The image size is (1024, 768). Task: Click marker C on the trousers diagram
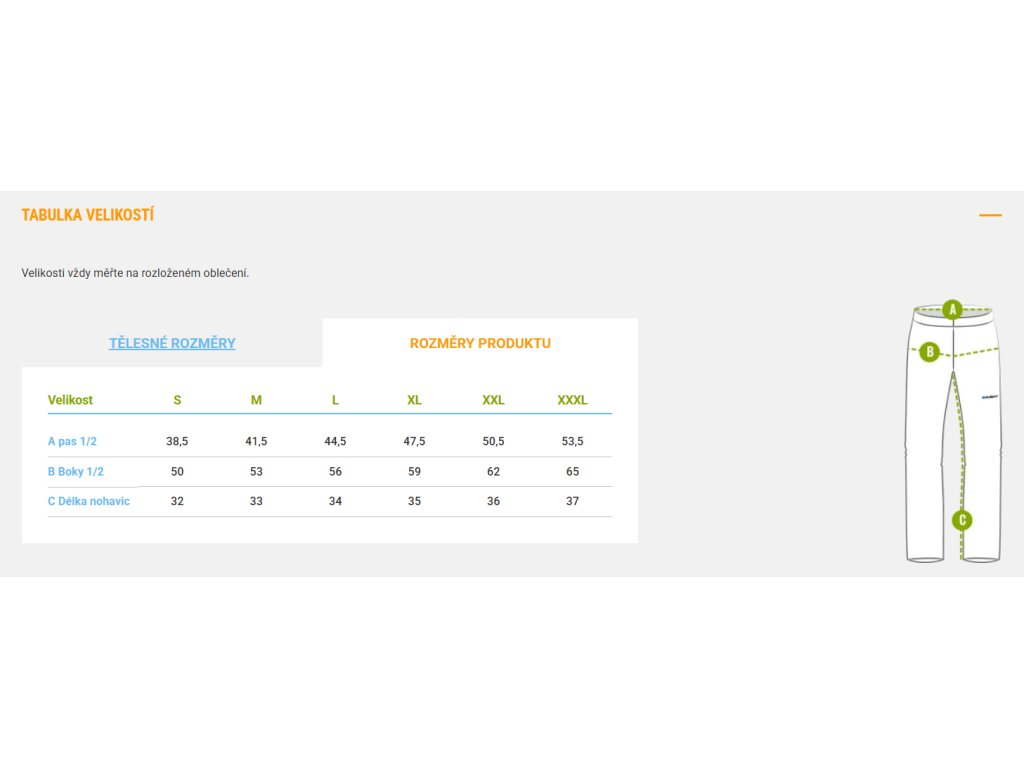coord(962,520)
